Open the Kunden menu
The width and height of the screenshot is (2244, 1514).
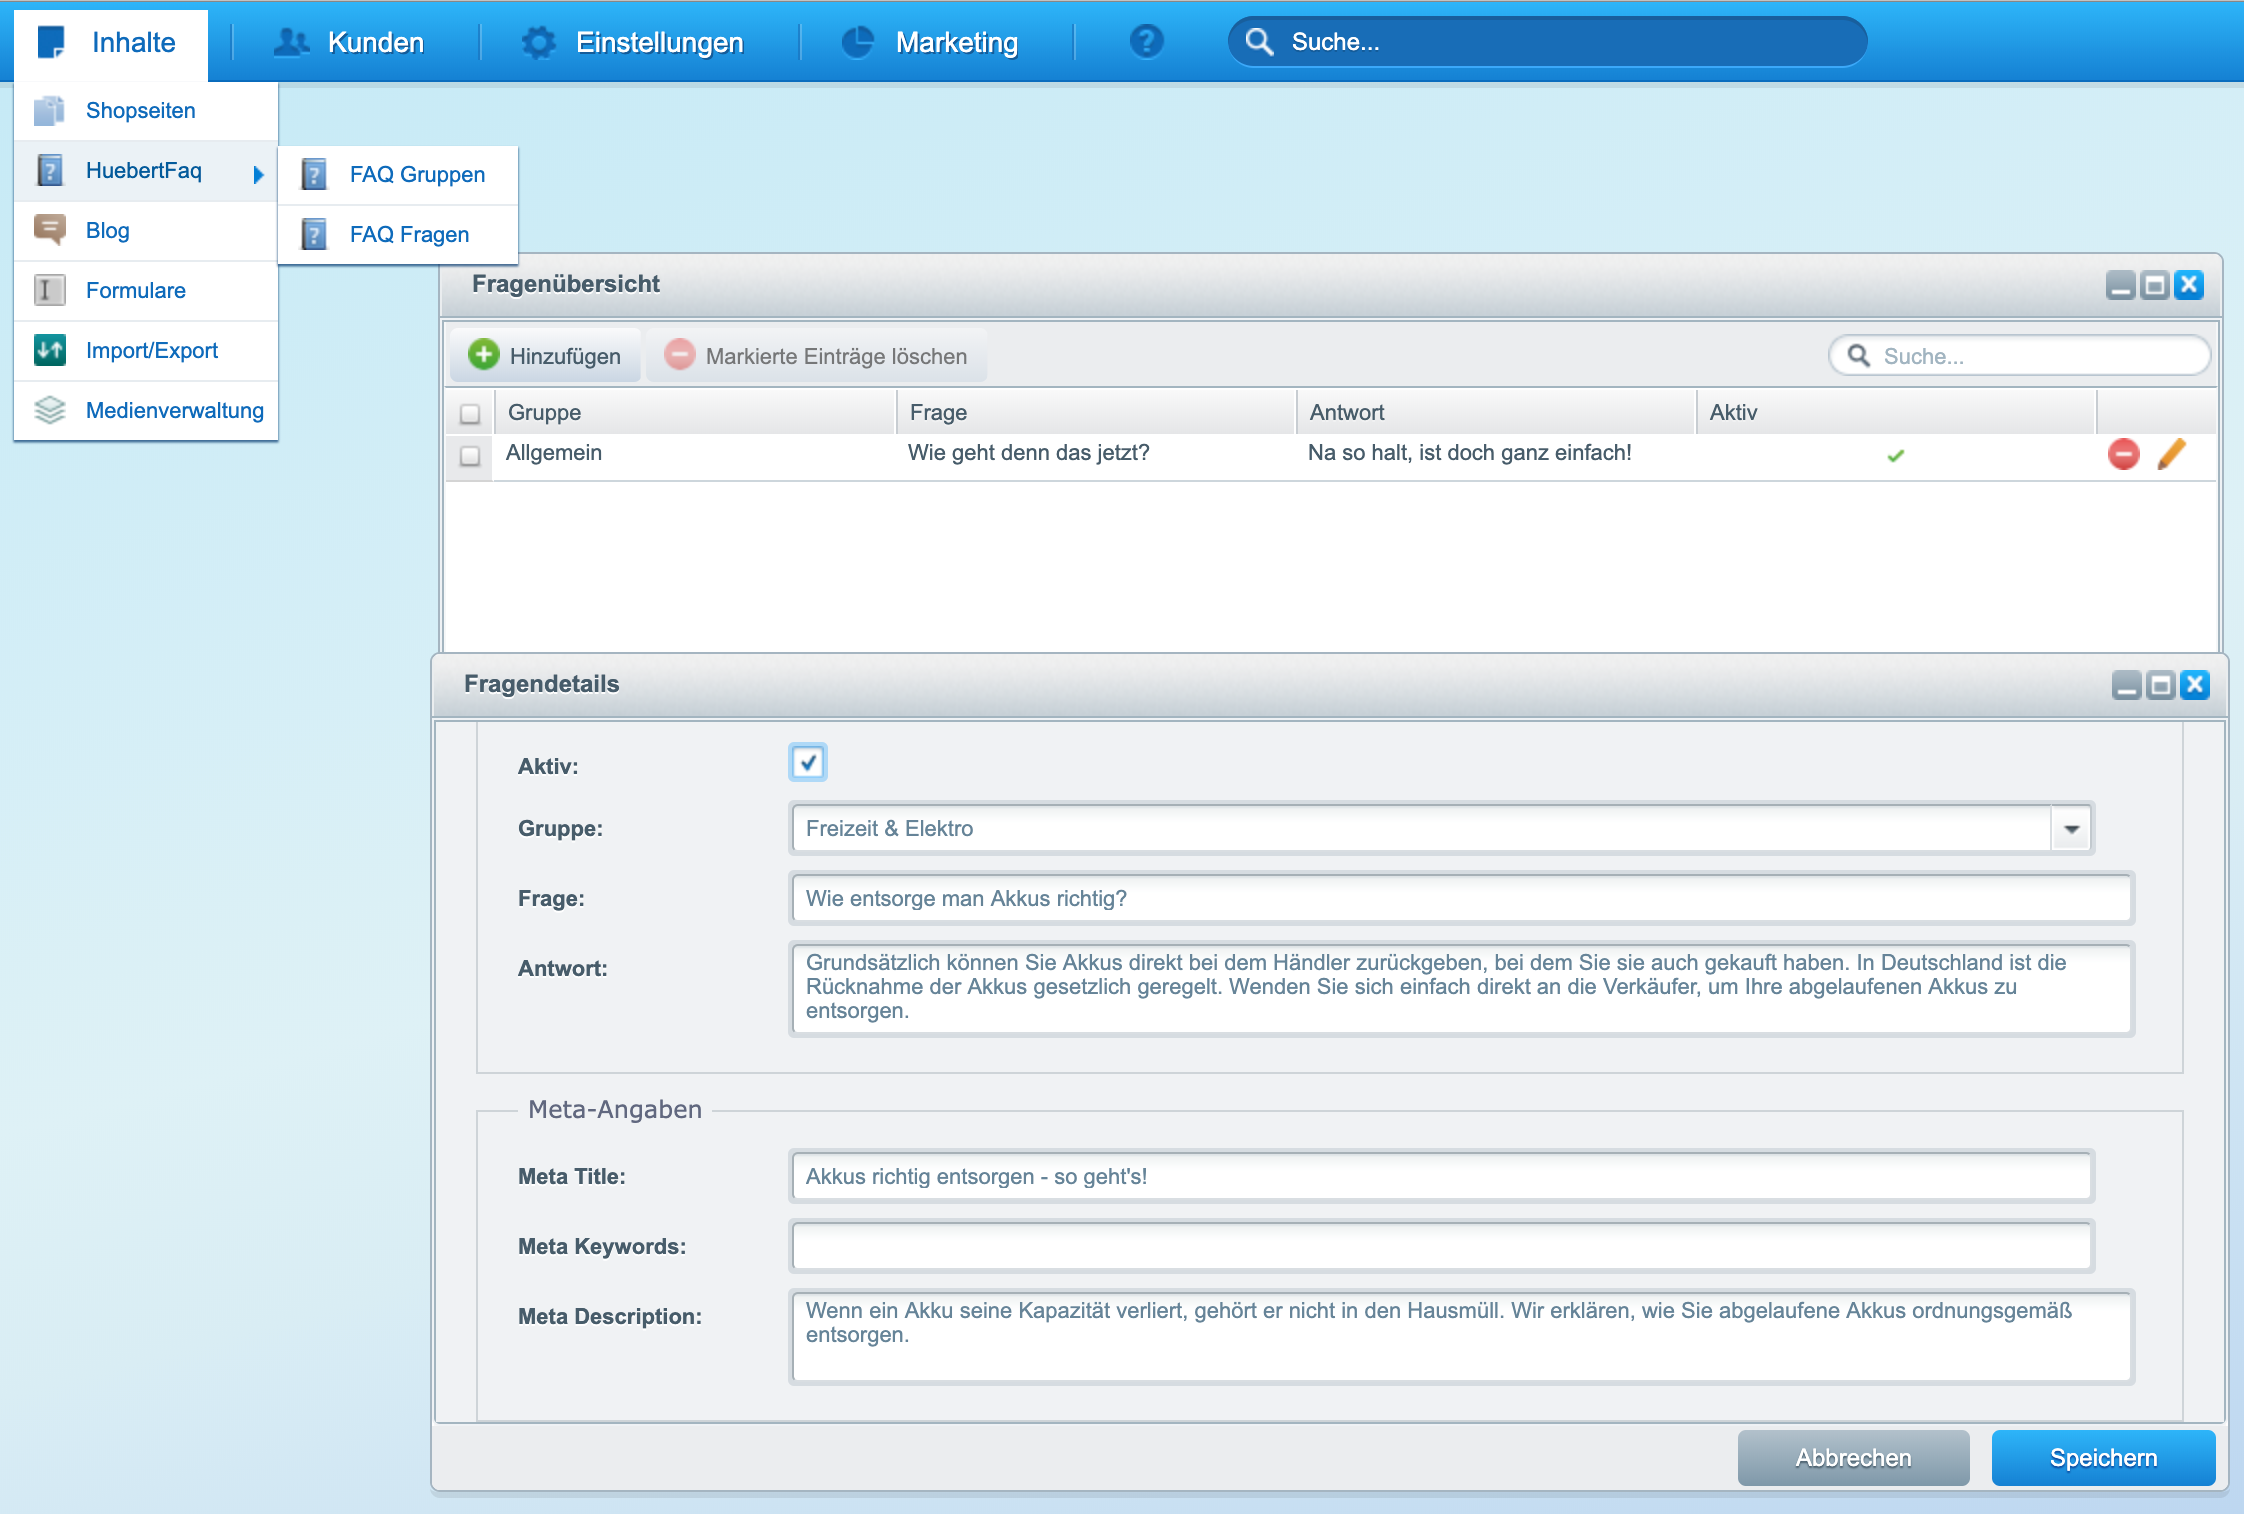[349, 43]
